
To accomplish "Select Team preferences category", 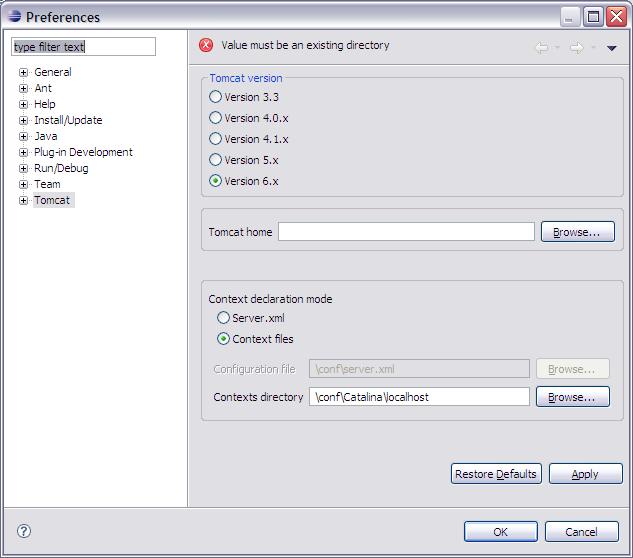I will point(47,184).
